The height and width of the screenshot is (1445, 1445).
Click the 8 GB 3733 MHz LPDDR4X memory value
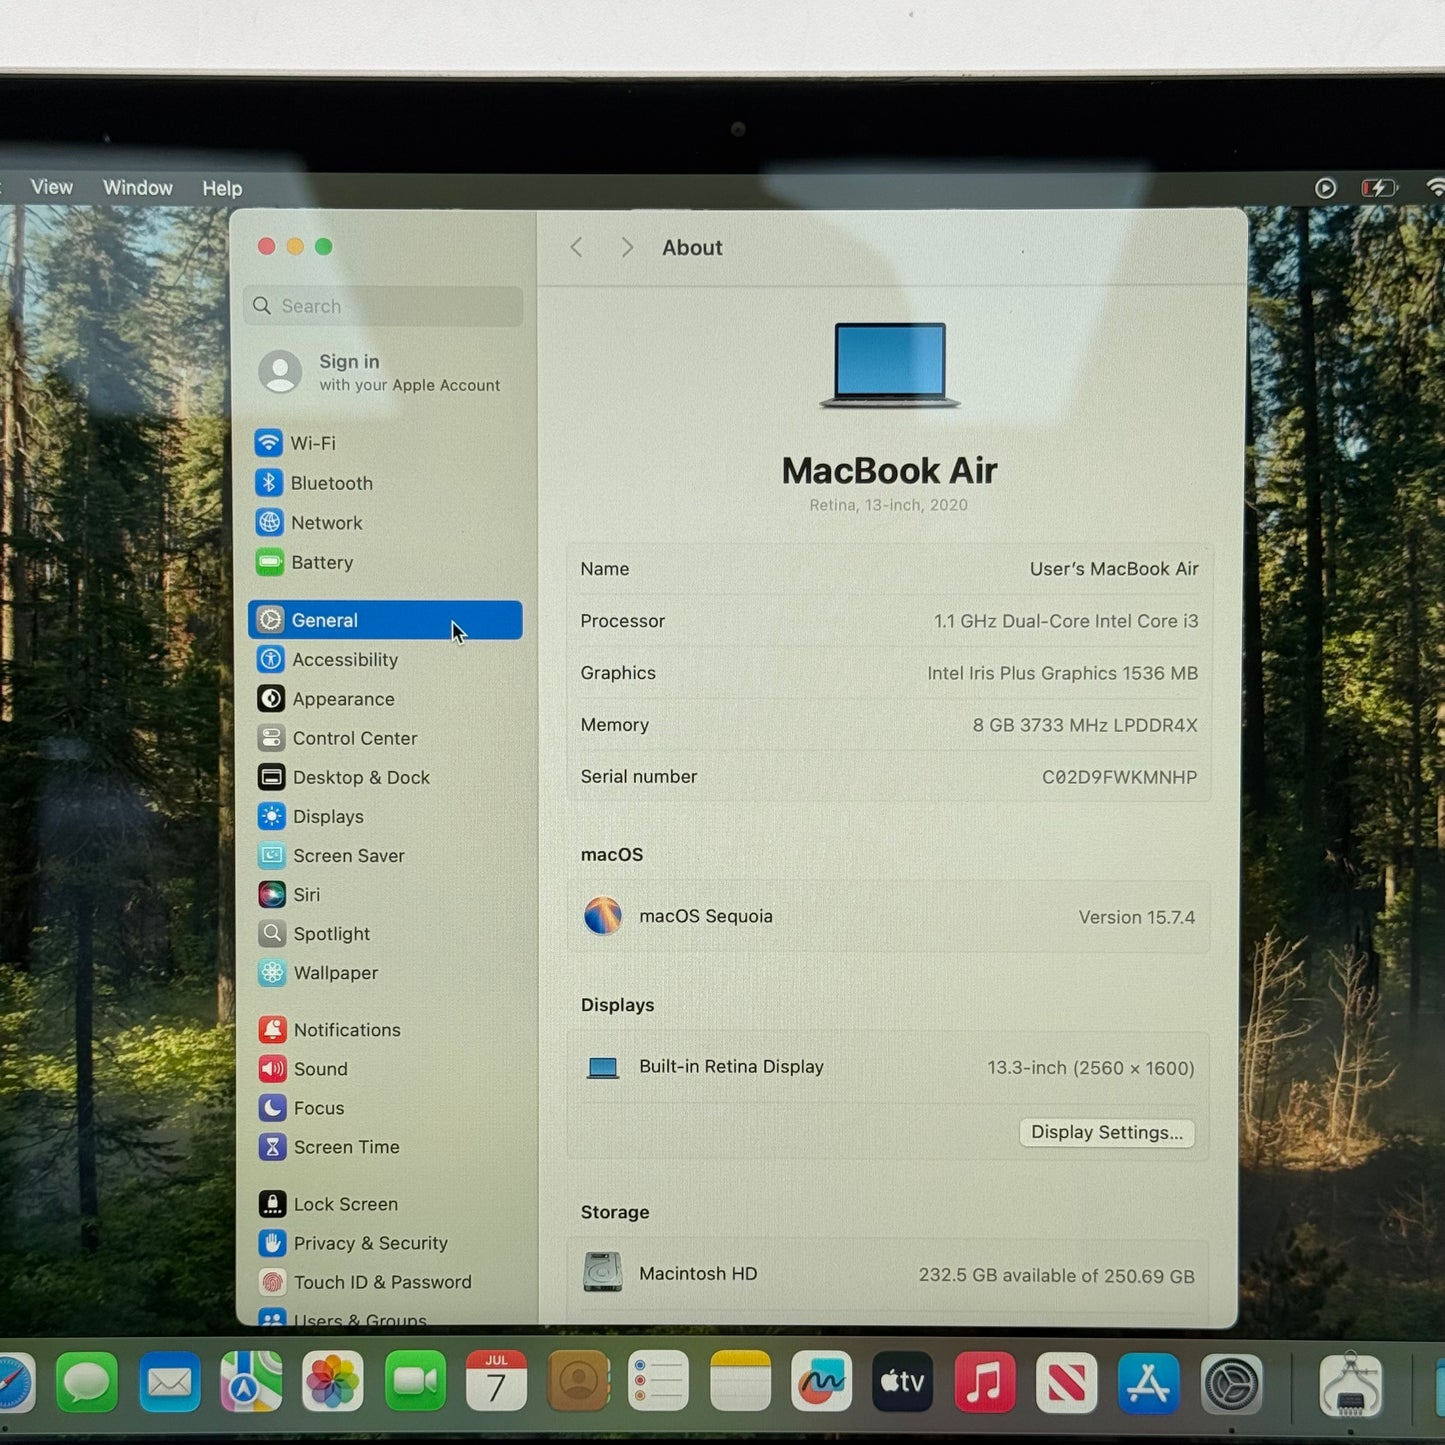pyautogui.click(x=1085, y=725)
